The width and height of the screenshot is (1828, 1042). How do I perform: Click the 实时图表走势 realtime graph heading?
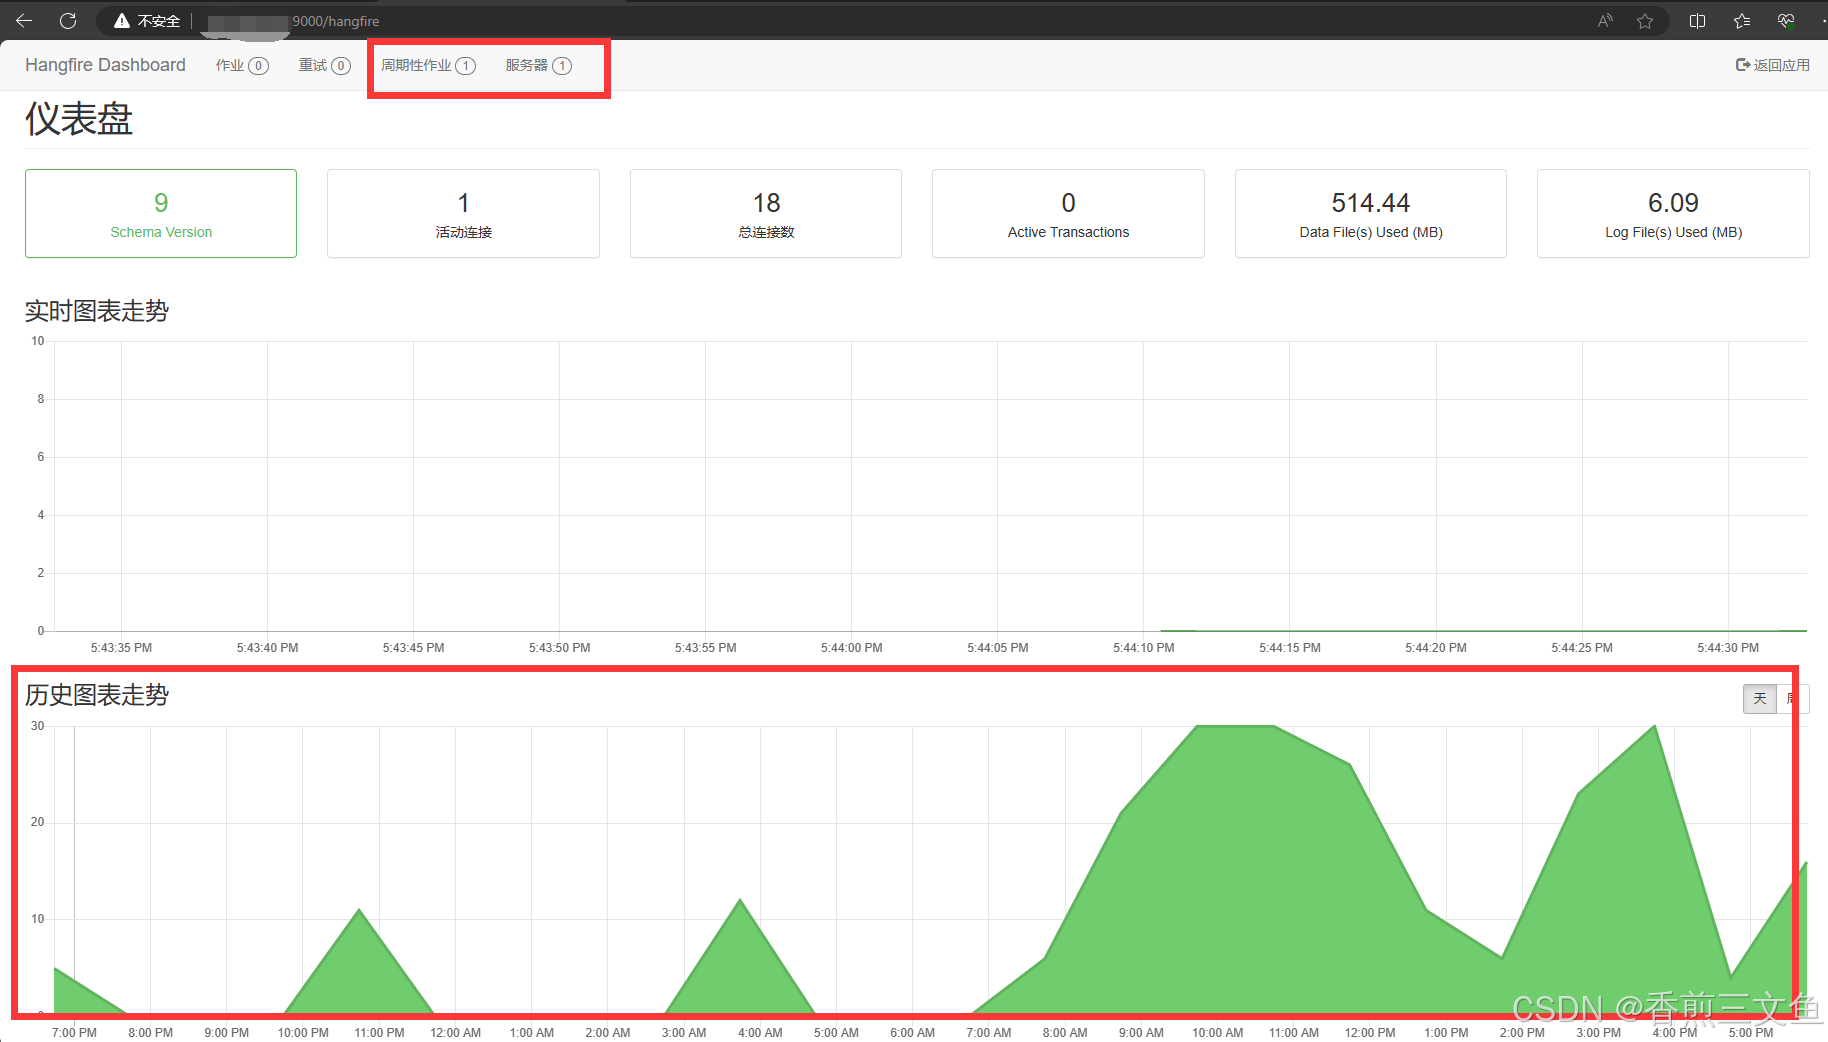(97, 311)
